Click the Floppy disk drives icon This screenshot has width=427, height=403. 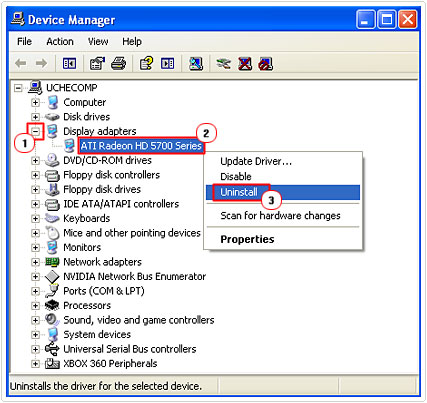(x=52, y=189)
